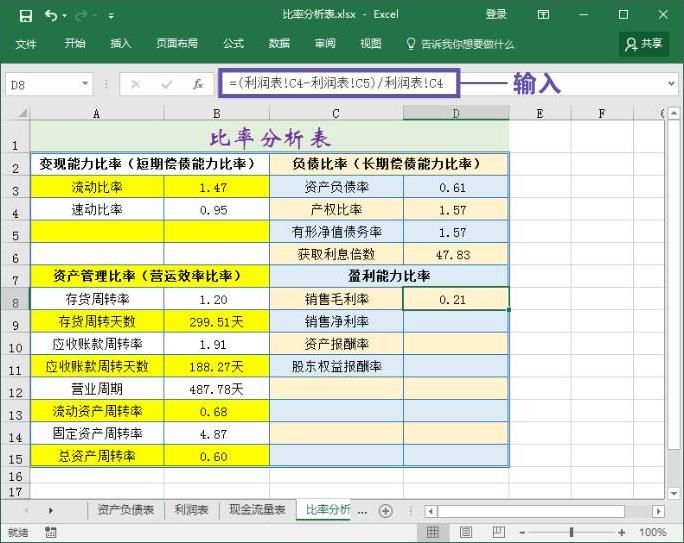Switch to the 开始 ribbon tab
Viewport: 684px width, 543px height.
point(75,43)
